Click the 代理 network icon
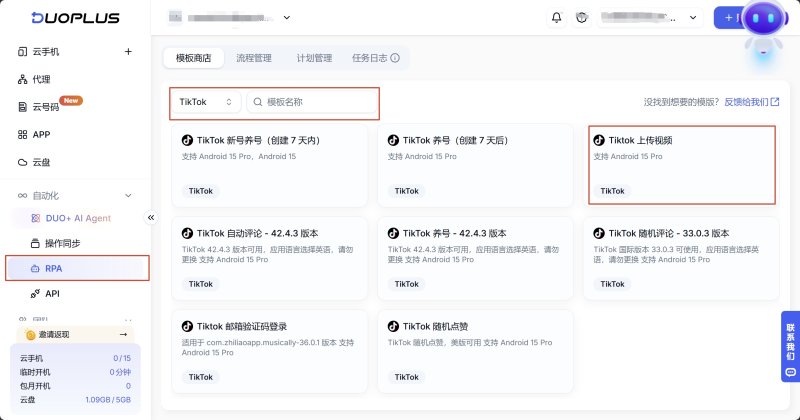This screenshot has height=420, width=800. point(22,79)
